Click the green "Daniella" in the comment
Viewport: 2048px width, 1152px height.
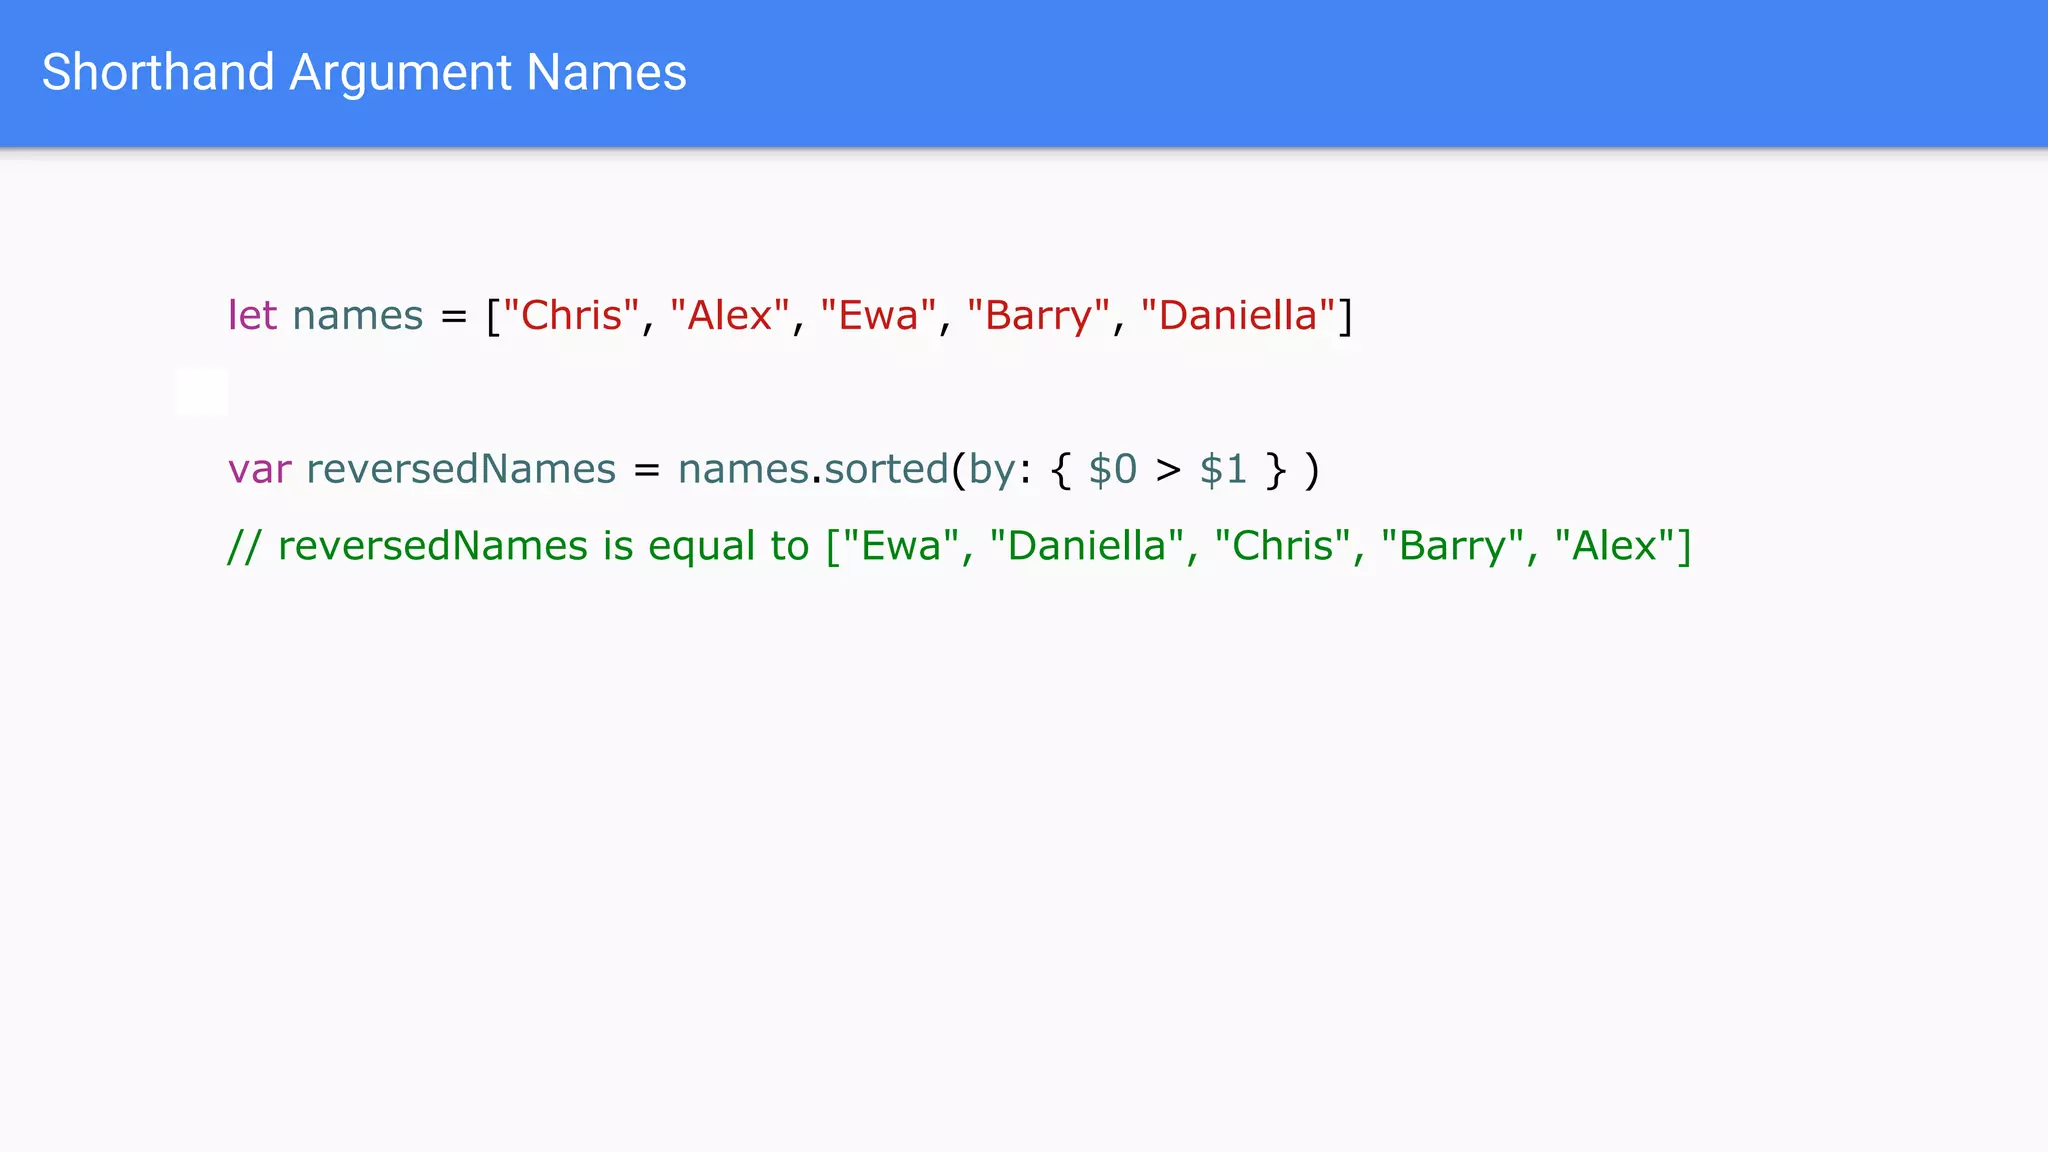[x=1086, y=546]
